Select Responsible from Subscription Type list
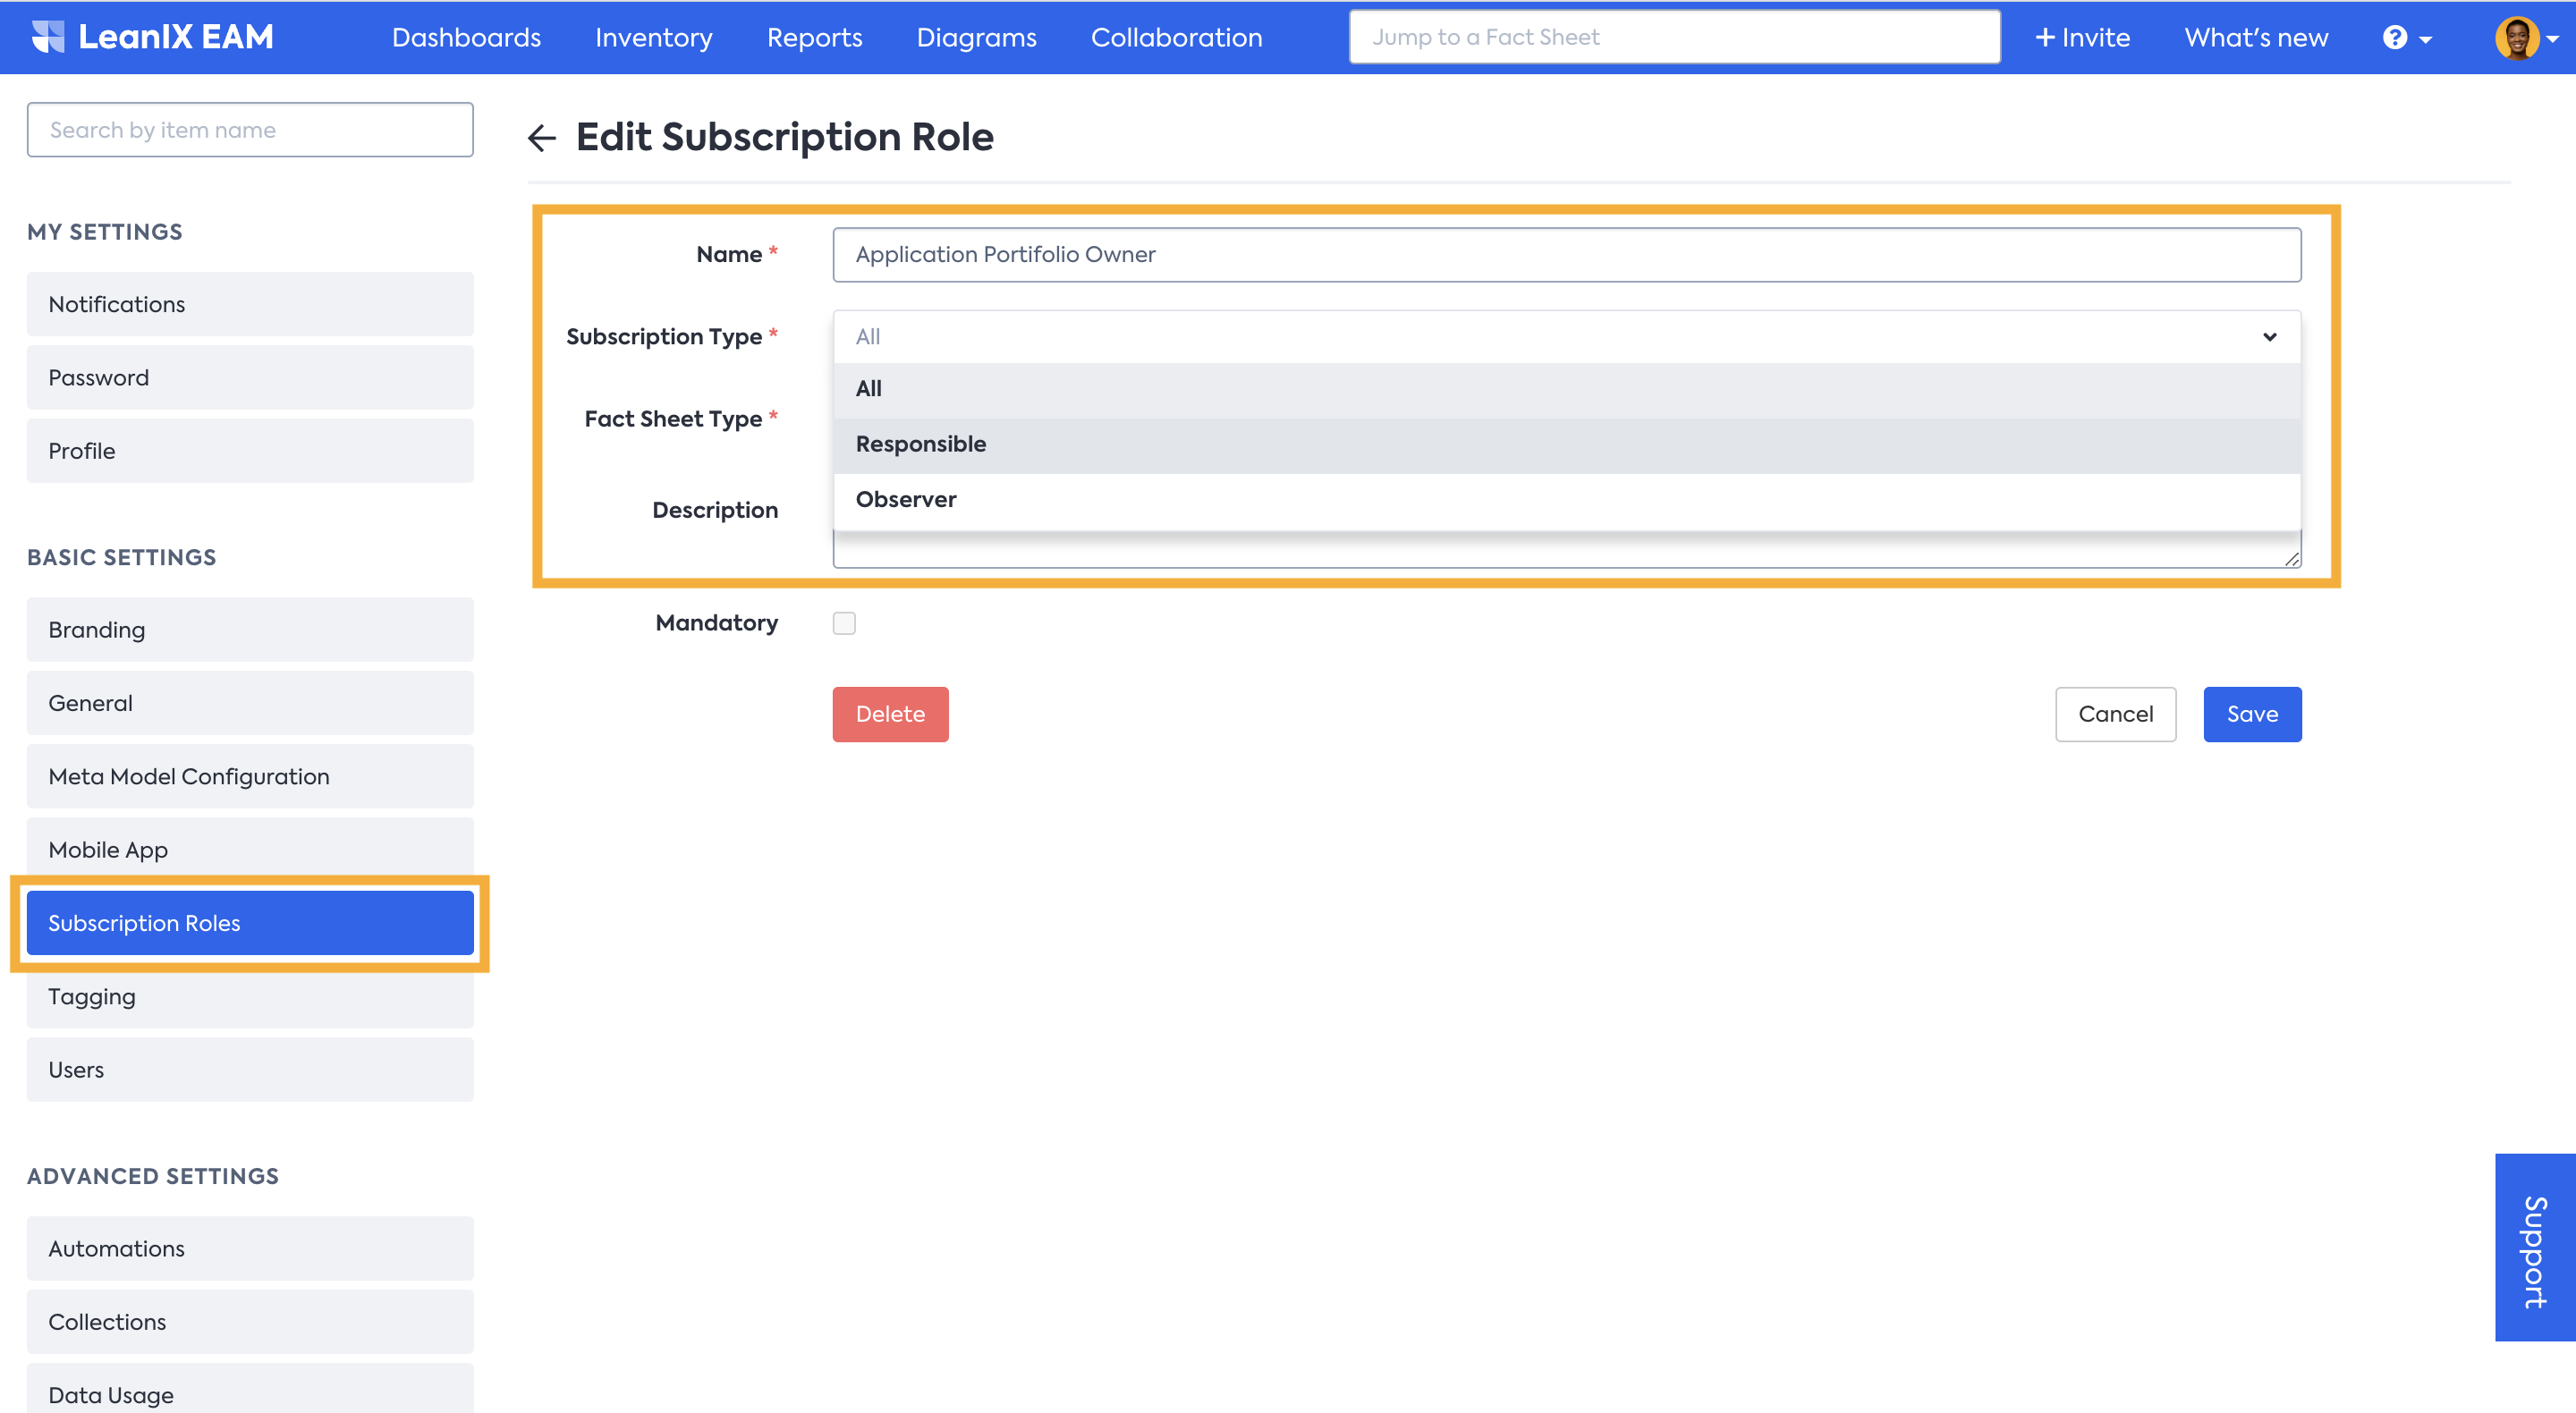This screenshot has height=1413, width=2576. point(920,444)
